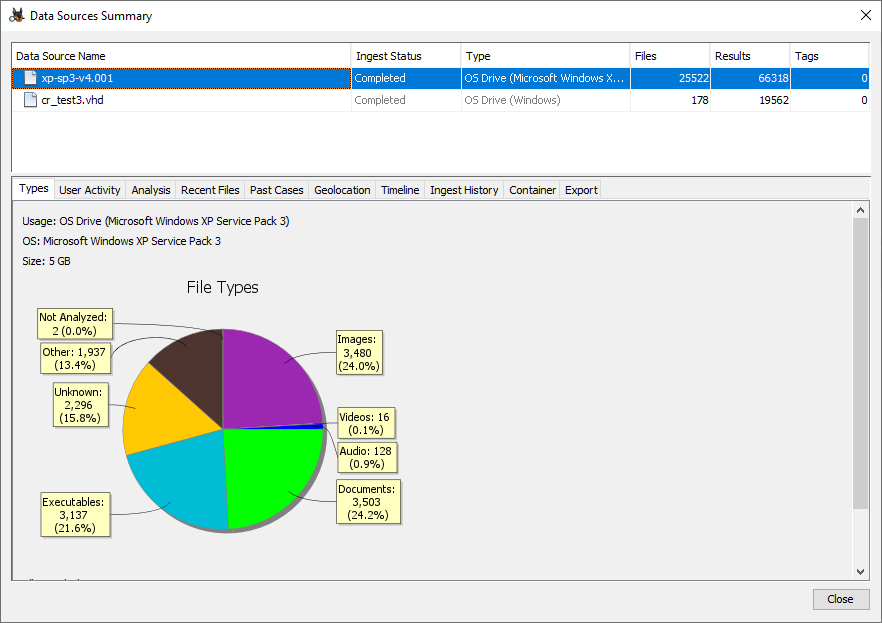This screenshot has height=623, width=882.
Task: Open the User Activity tab
Action: pyautogui.click(x=89, y=190)
